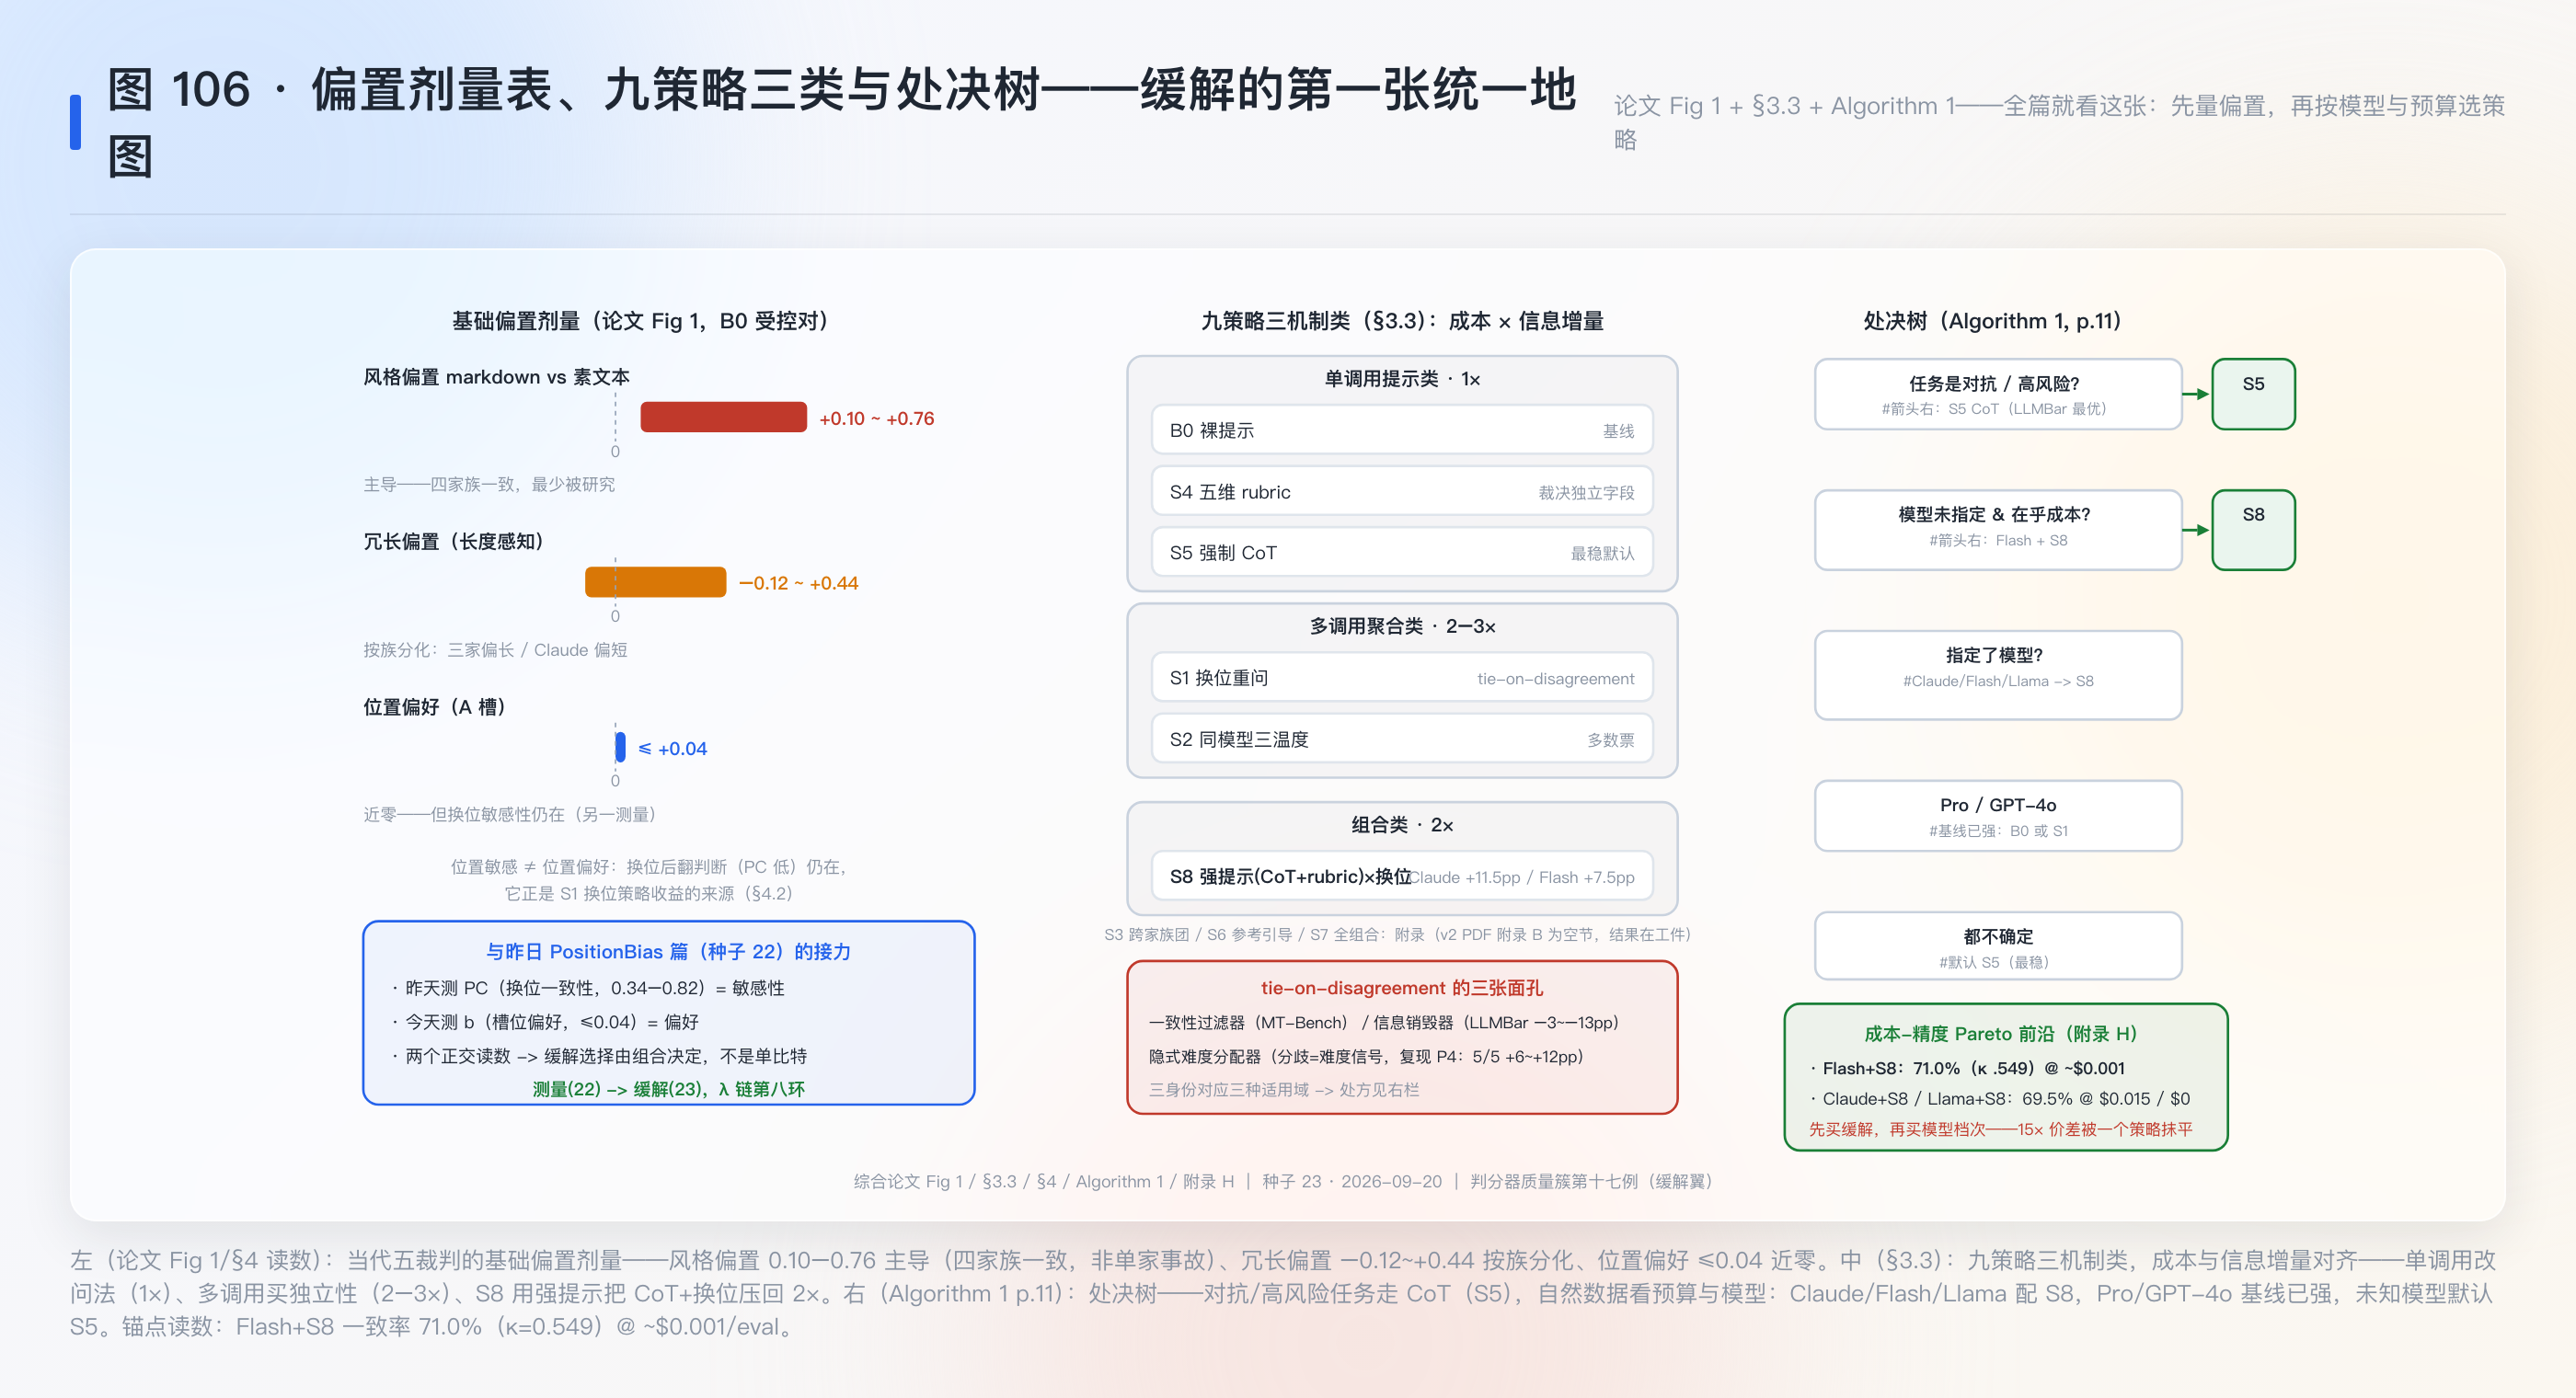Click the 隐式难度分配器 line
Image resolution: width=2576 pixels, height=1398 pixels.
coord(1365,1056)
